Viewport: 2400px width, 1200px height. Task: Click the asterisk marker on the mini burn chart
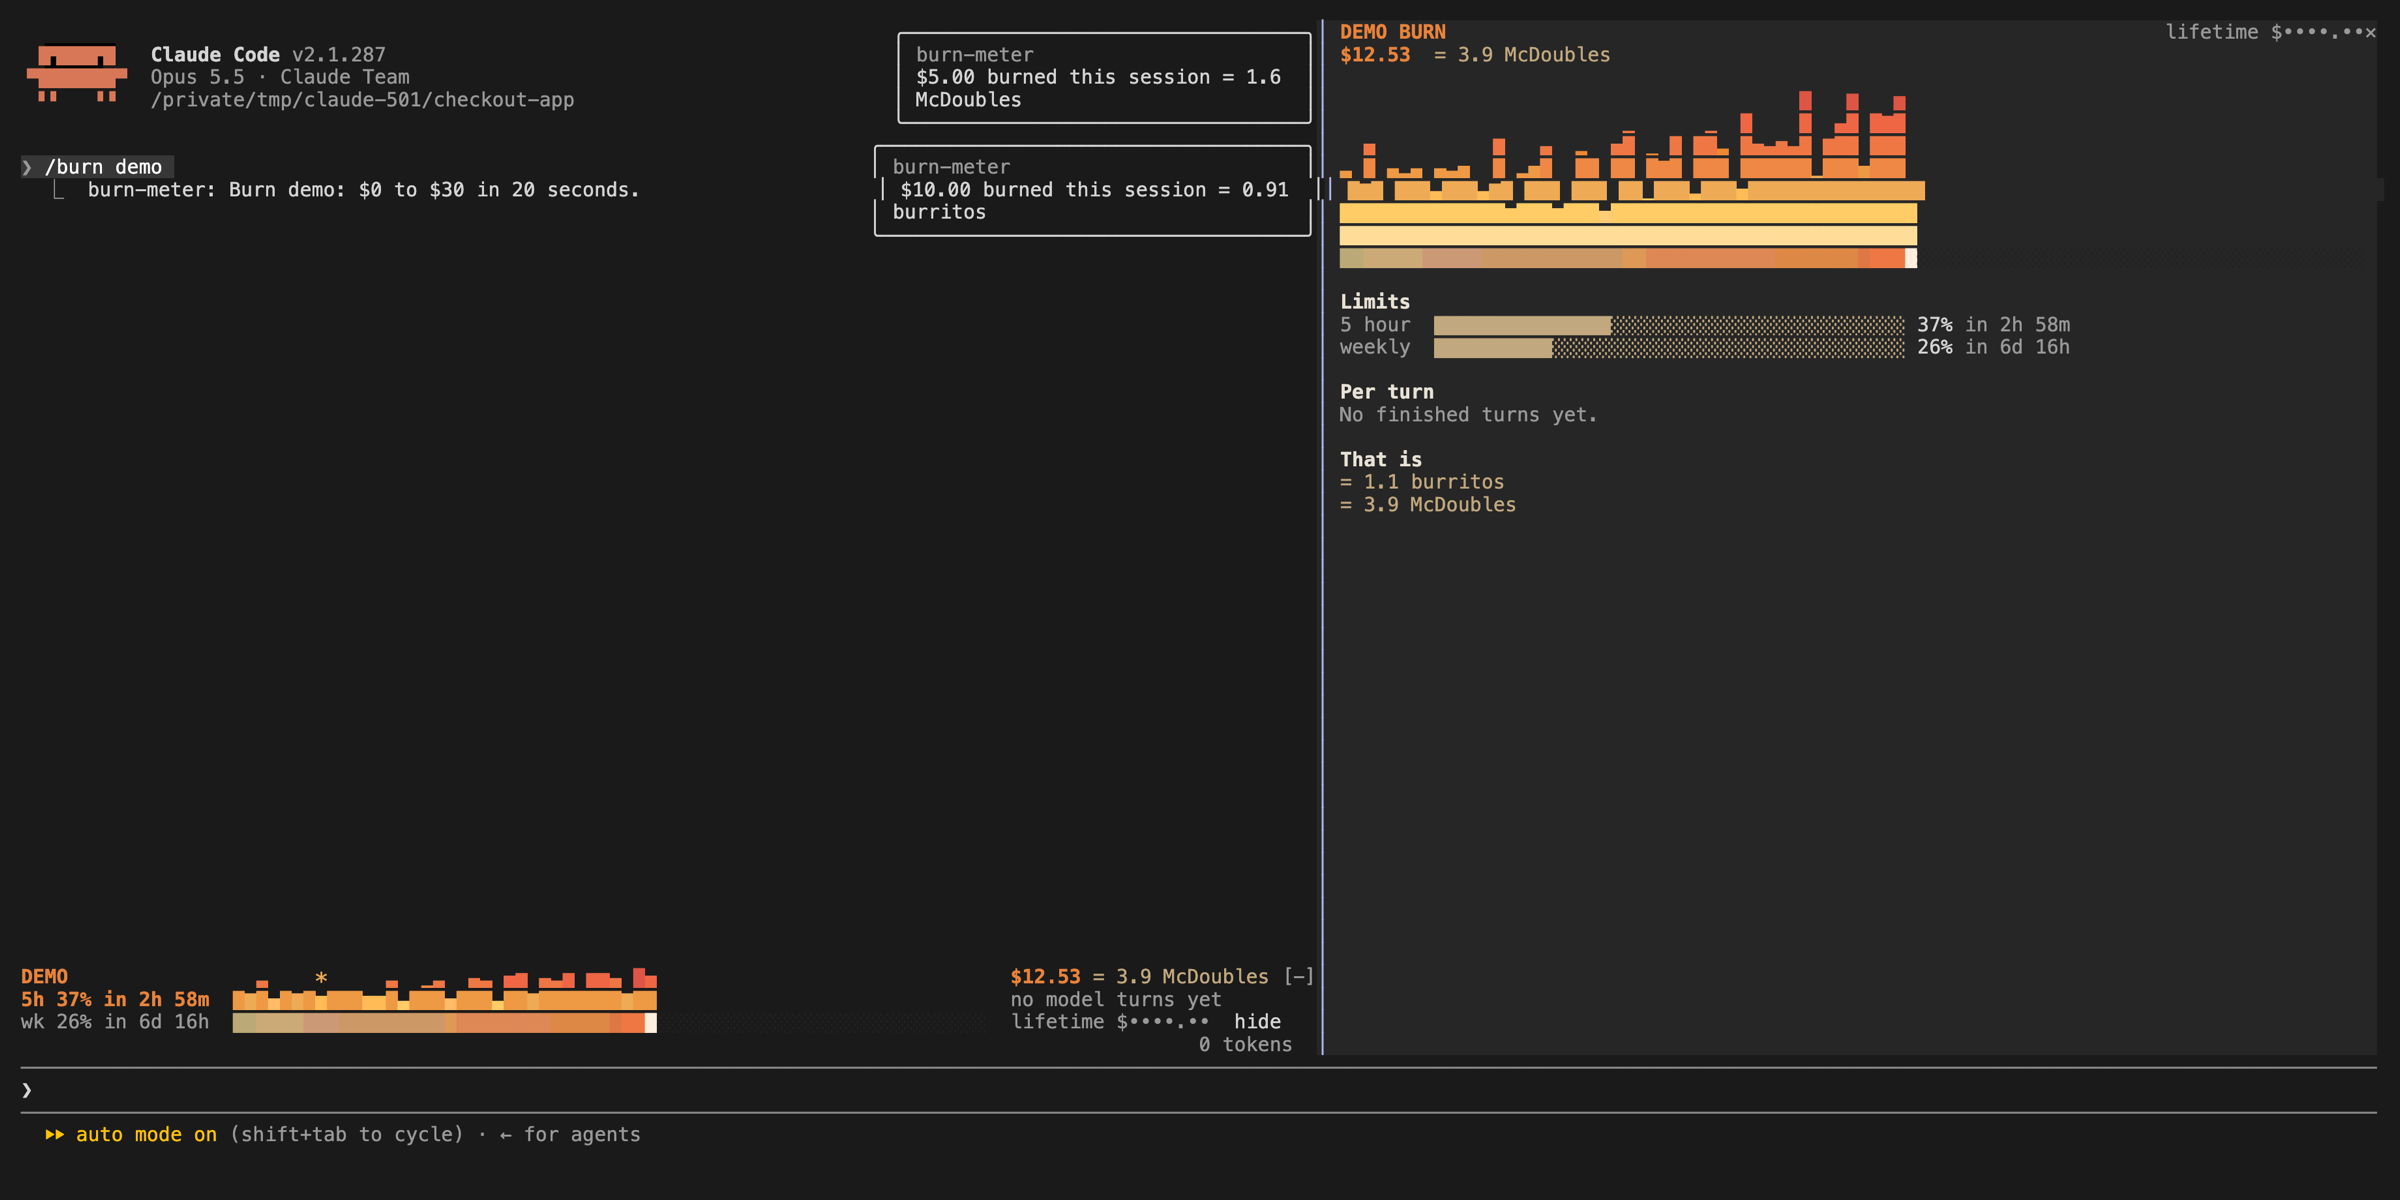click(x=321, y=978)
